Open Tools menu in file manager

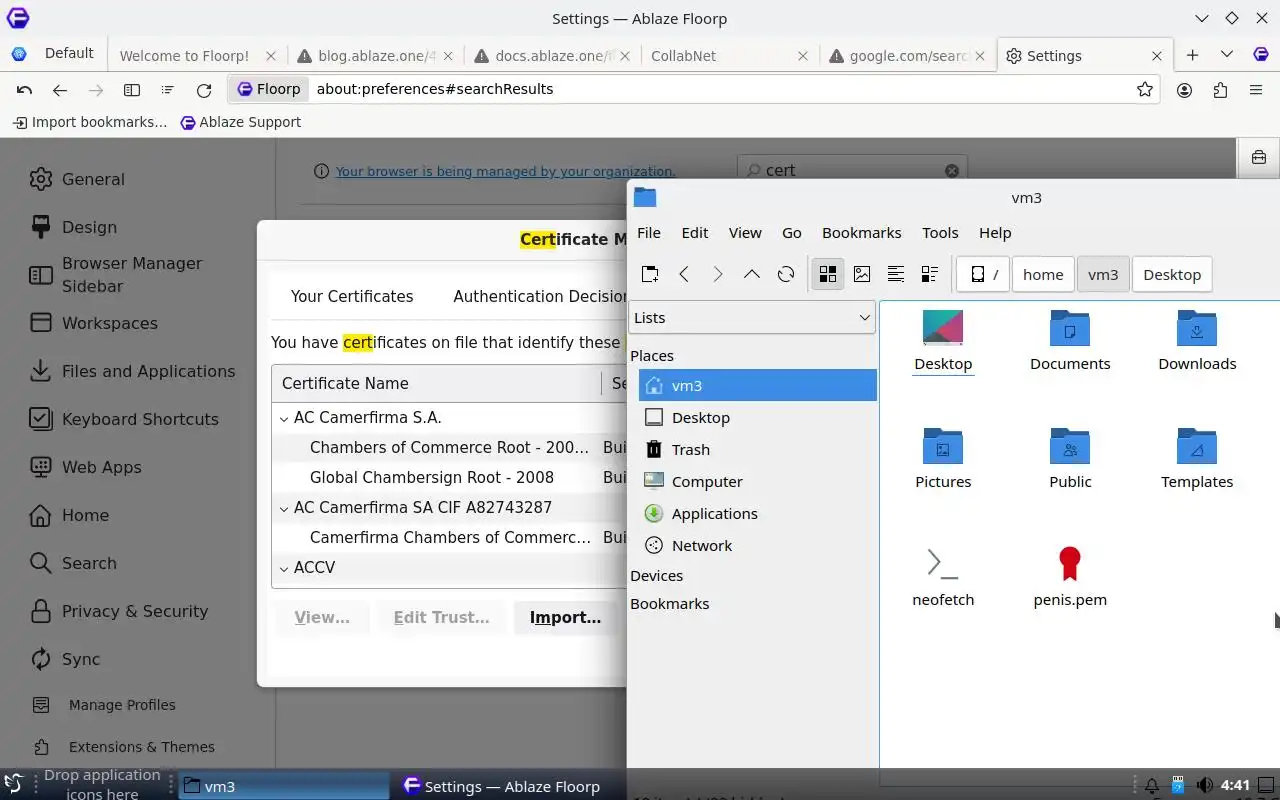tap(940, 232)
